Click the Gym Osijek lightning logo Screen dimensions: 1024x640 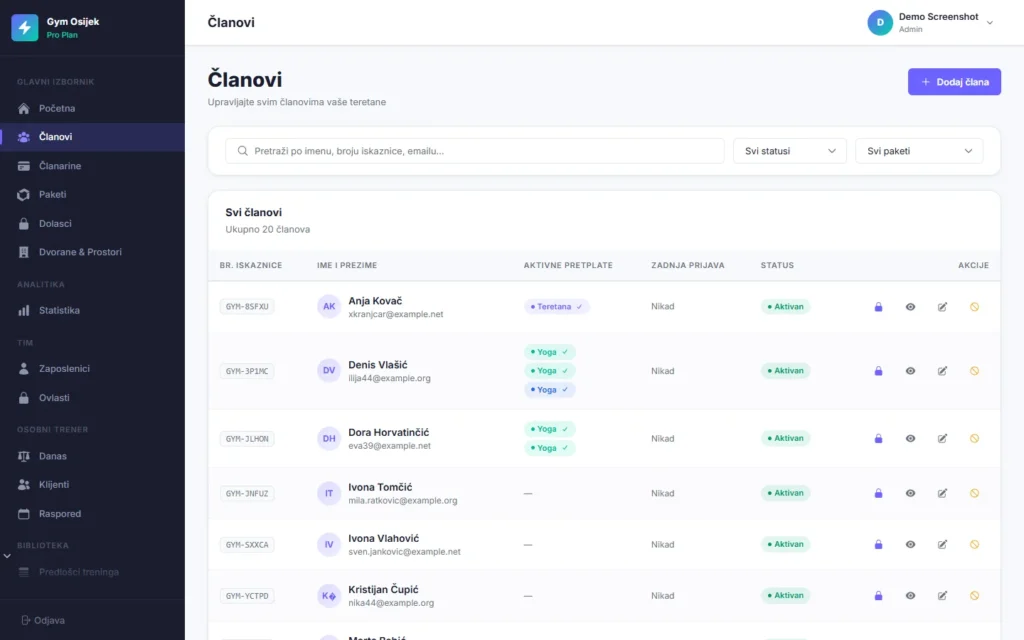tap(25, 28)
